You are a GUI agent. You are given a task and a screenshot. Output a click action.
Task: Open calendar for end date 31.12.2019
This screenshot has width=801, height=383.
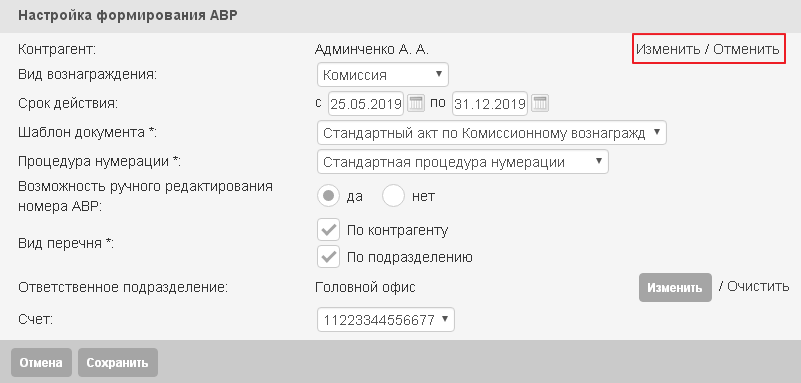(540, 104)
